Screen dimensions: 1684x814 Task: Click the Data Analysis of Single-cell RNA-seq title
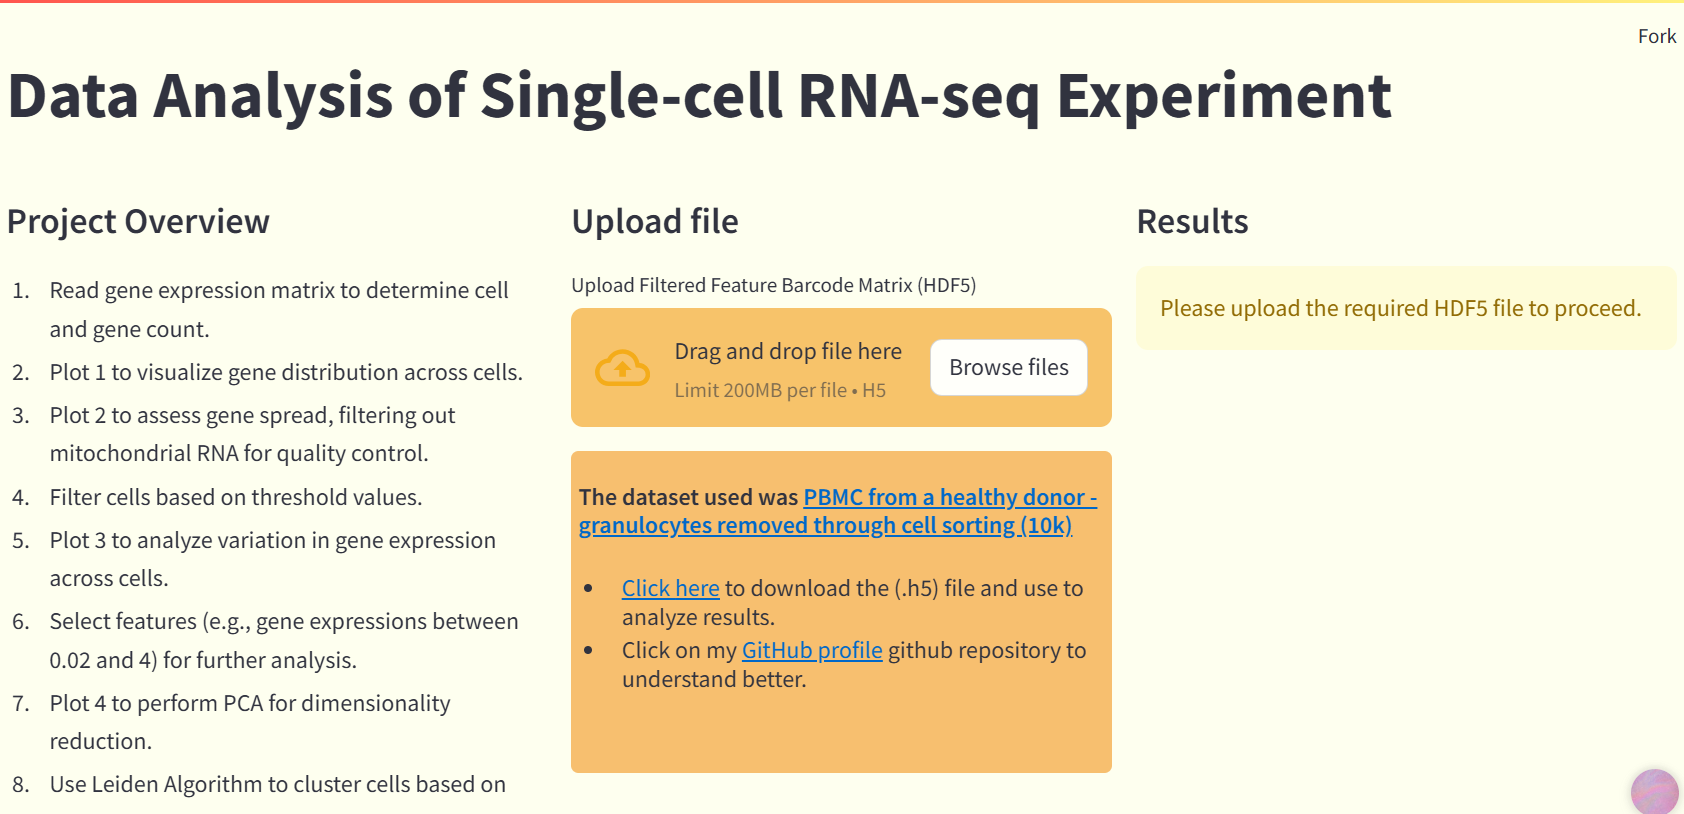point(699,97)
